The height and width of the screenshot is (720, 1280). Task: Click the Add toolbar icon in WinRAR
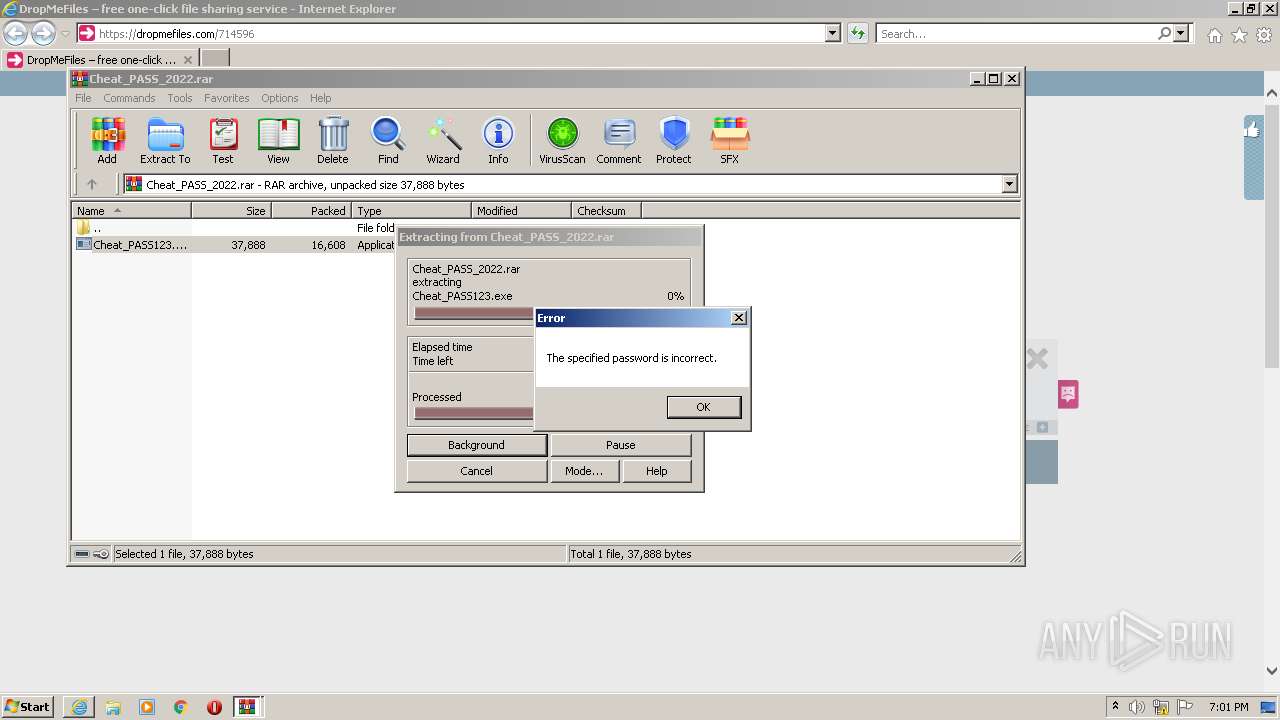[x=107, y=140]
